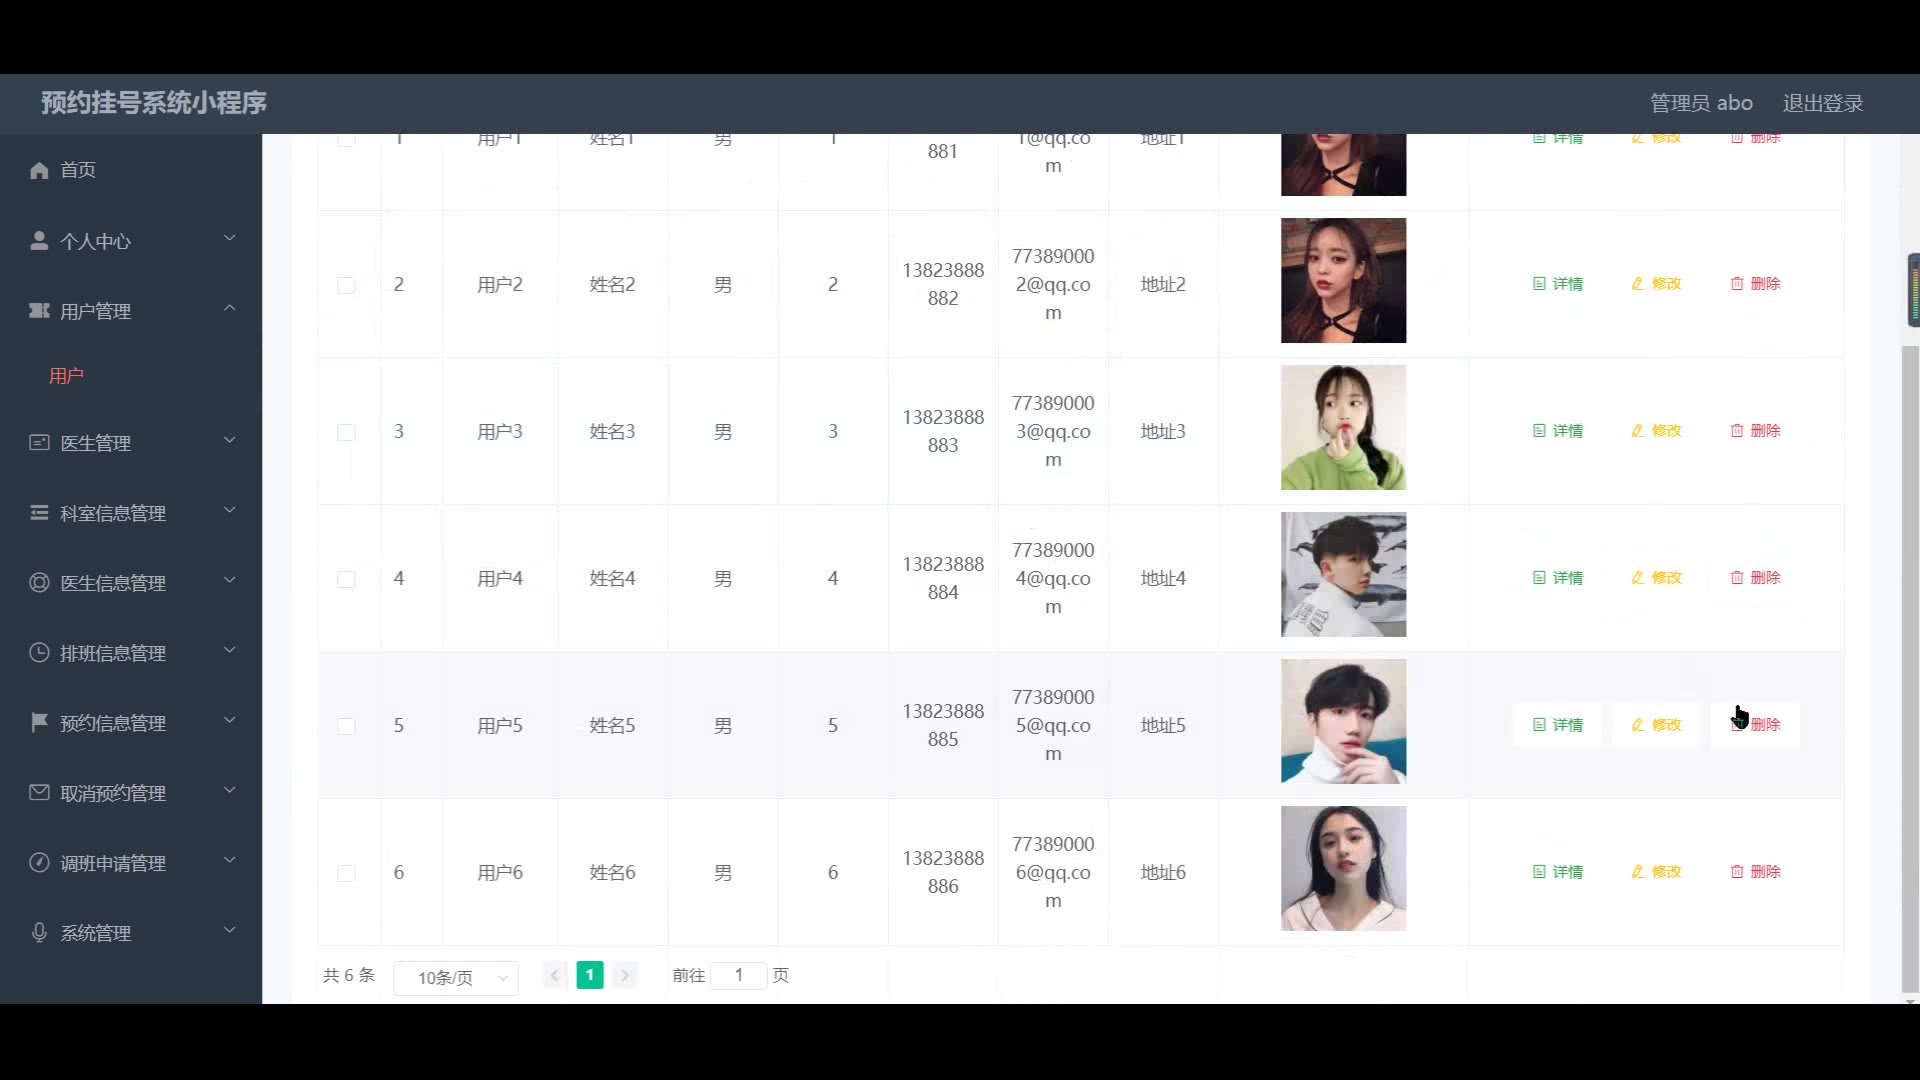Click the flag icon beside 预约信息管理
Image resolution: width=1920 pixels, height=1080 pixels.
[39, 722]
